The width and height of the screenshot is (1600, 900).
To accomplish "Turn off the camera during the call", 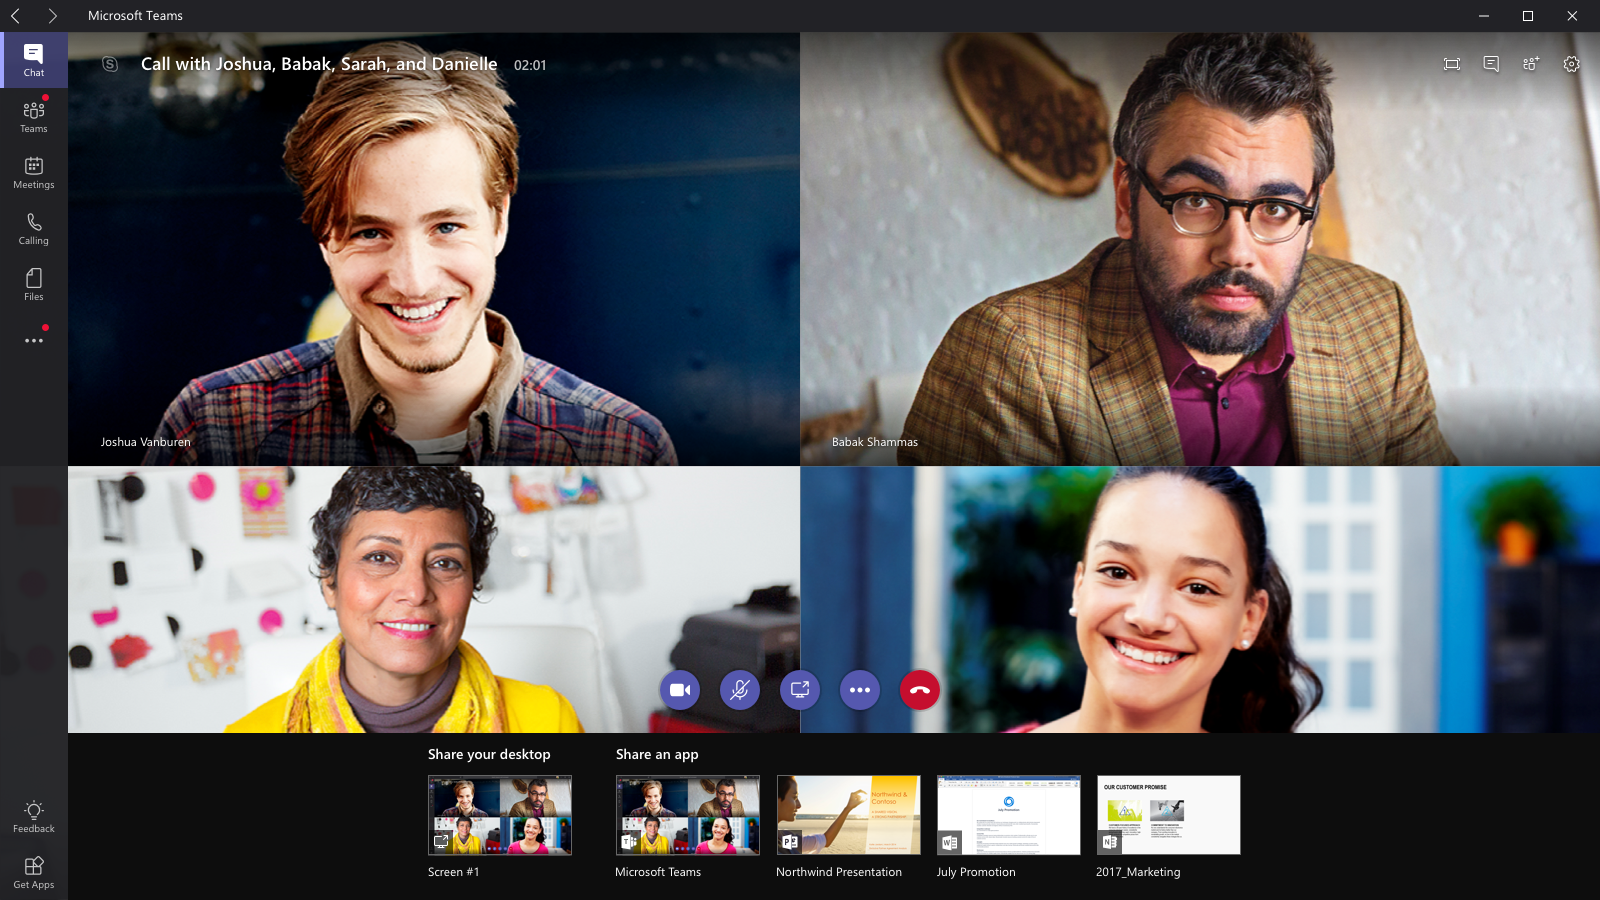I will click(680, 690).
